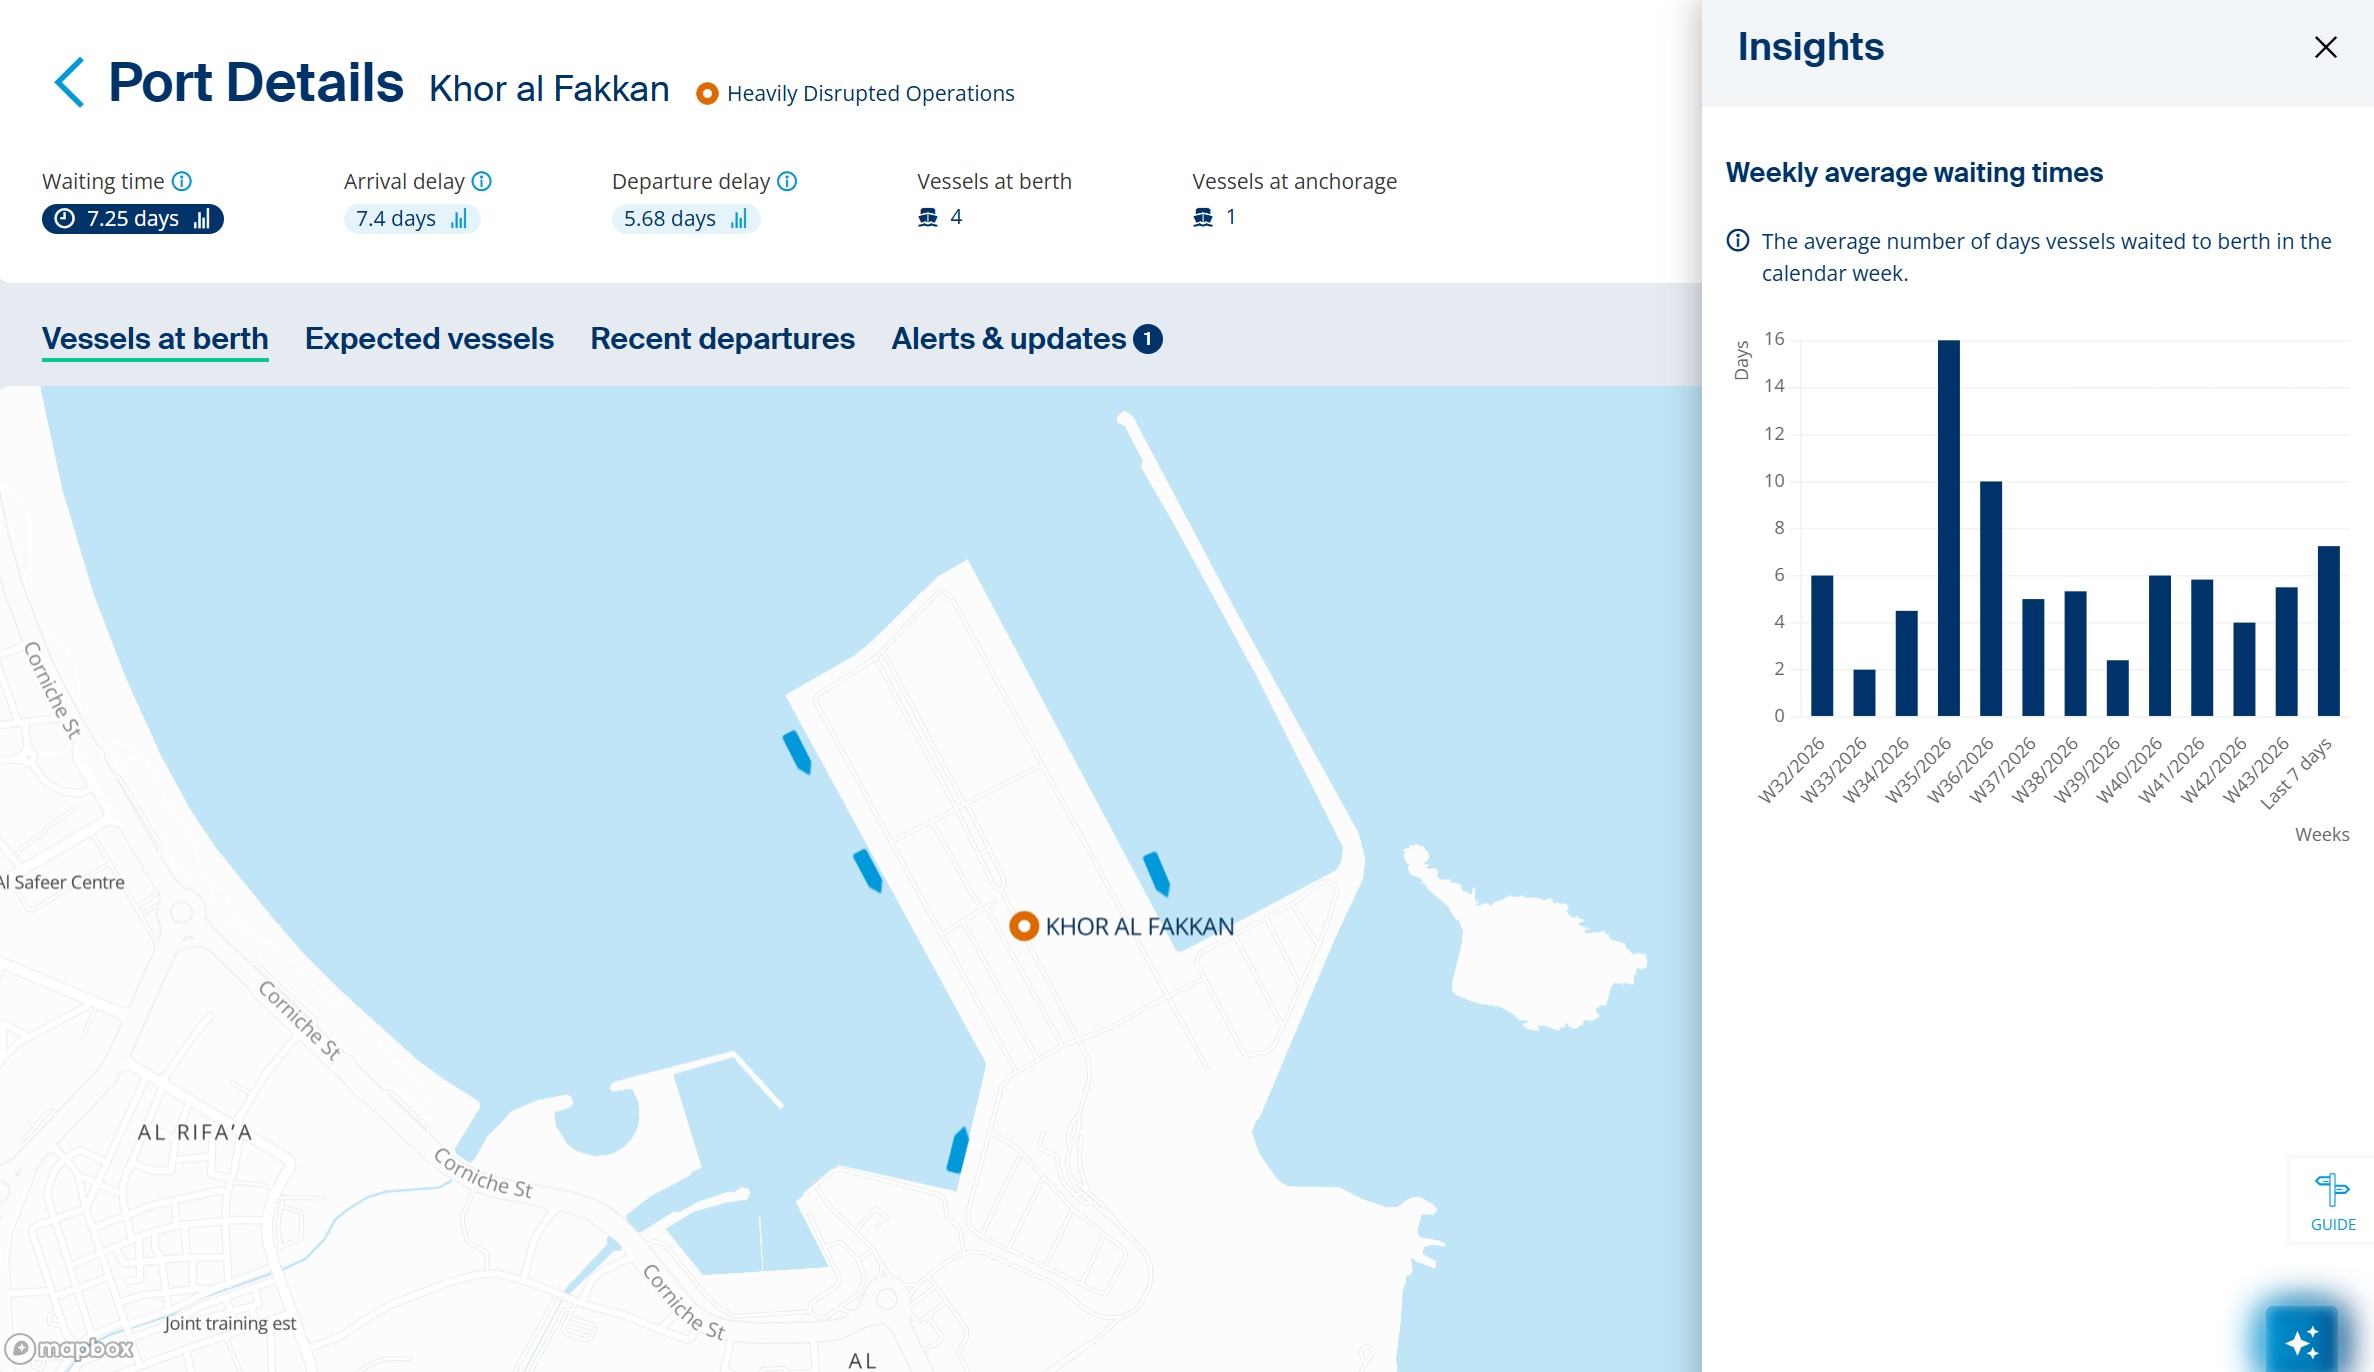Go back using the arrow beside Port Details
Viewport: 2374px width, 1372px height.
coord(69,82)
